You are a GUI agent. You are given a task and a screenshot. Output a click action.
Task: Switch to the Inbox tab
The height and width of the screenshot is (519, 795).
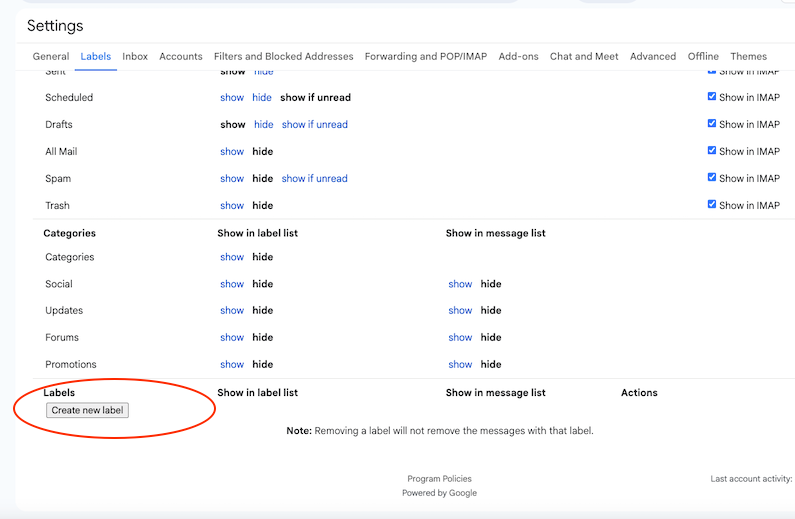click(135, 57)
